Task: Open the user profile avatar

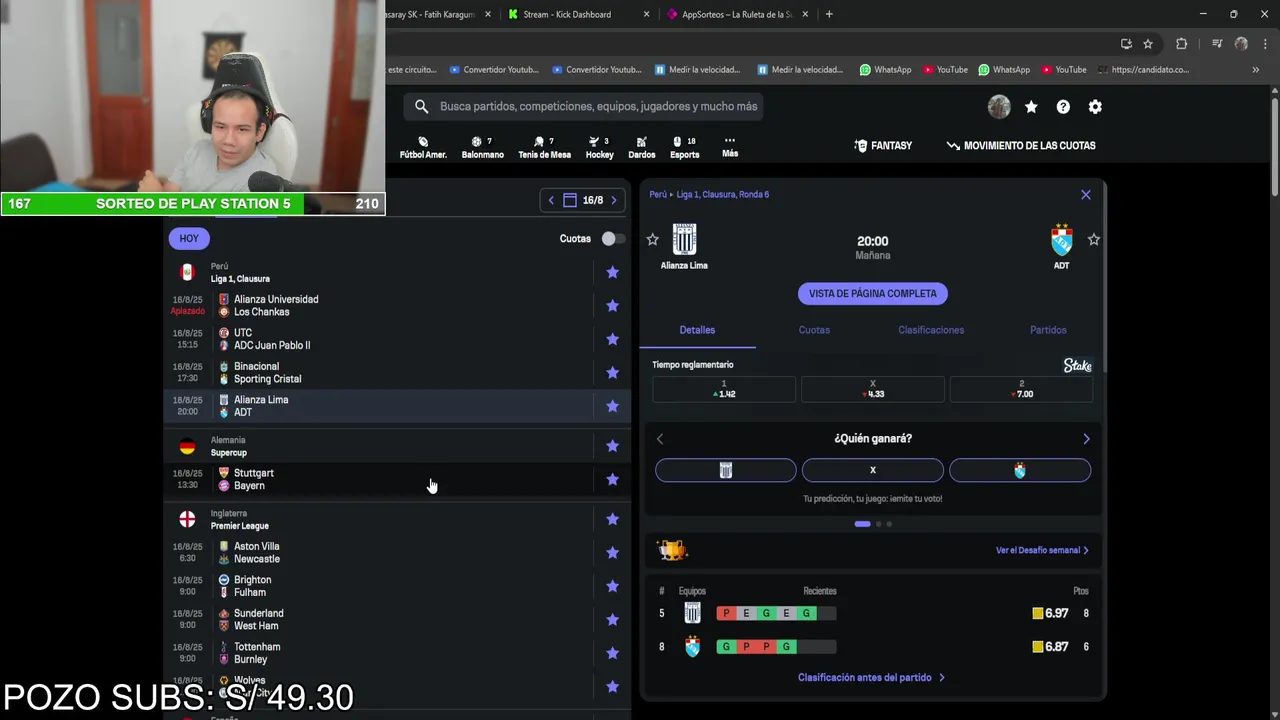Action: (x=999, y=107)
